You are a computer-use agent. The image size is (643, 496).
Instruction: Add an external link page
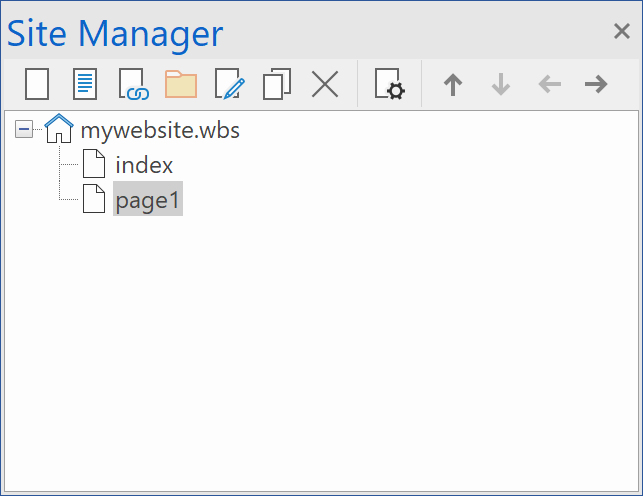point(132,84)
